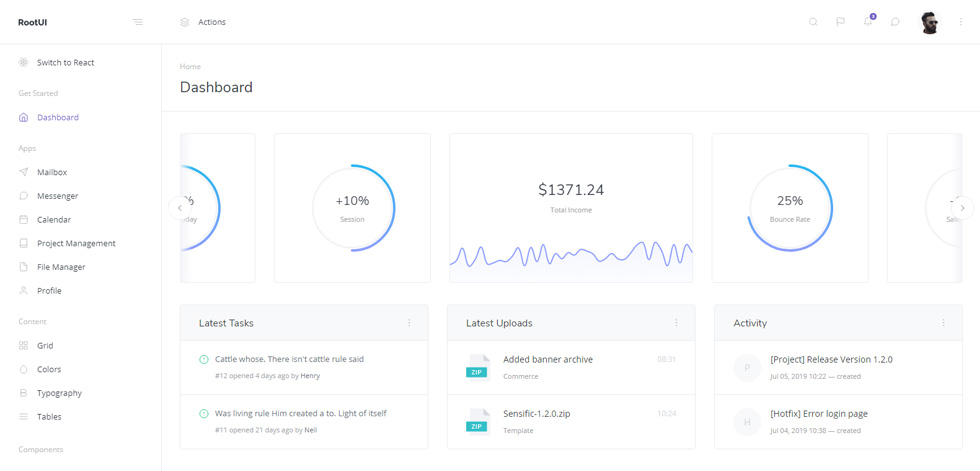Click the Grid squares icon
The image size is (980, 471).
click(24, 345)
